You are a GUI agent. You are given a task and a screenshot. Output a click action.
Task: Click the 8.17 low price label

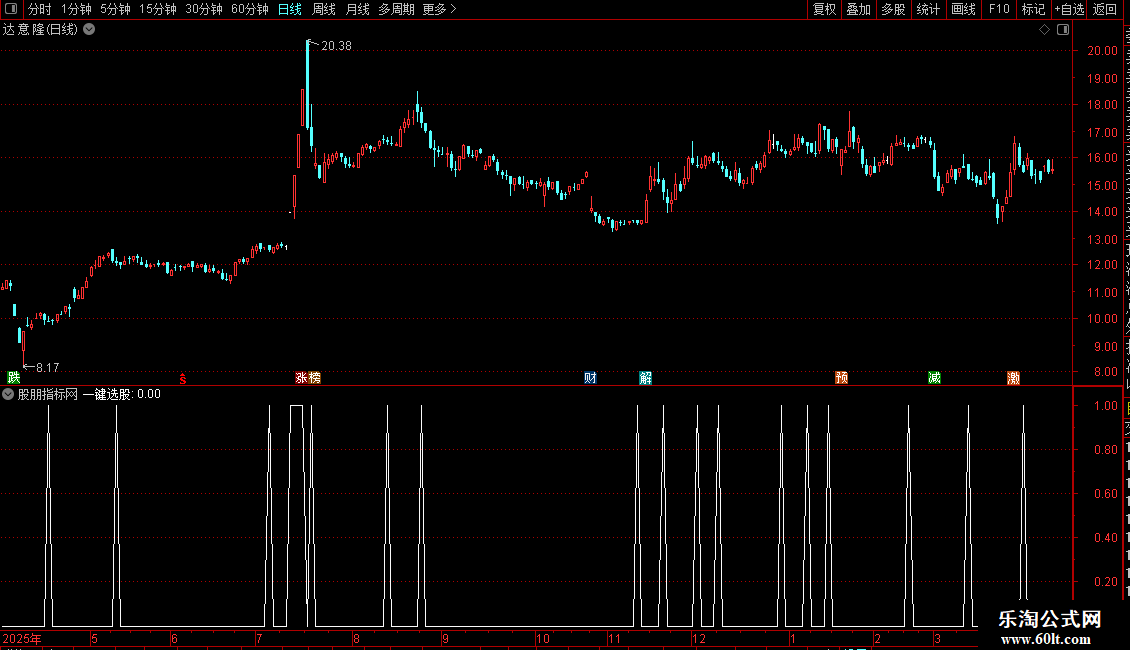[x=48, y=368]
